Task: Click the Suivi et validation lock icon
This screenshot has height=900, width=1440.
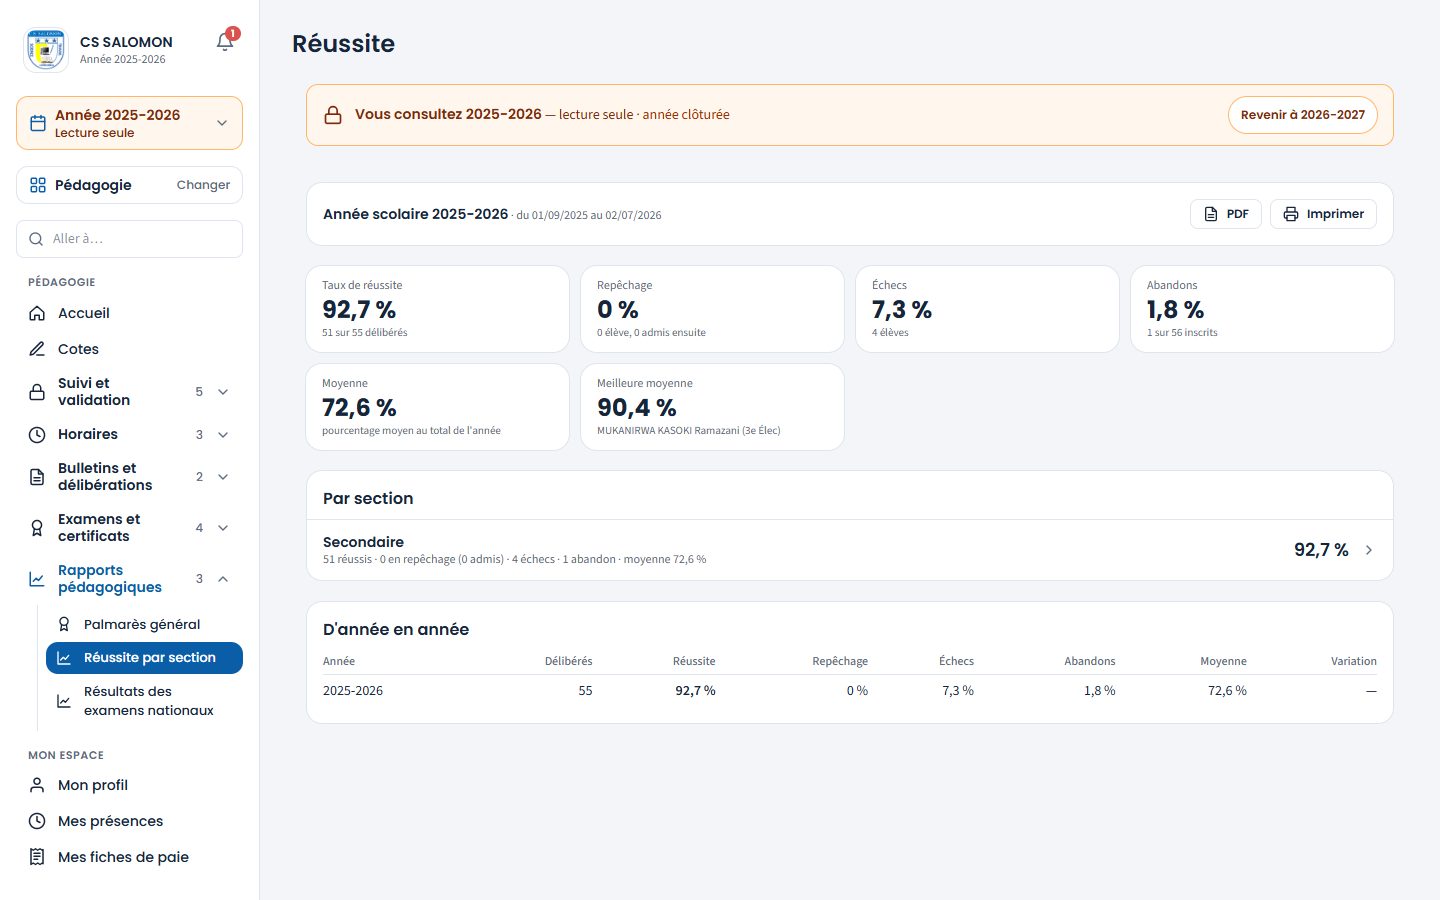Action: [37, 392]
